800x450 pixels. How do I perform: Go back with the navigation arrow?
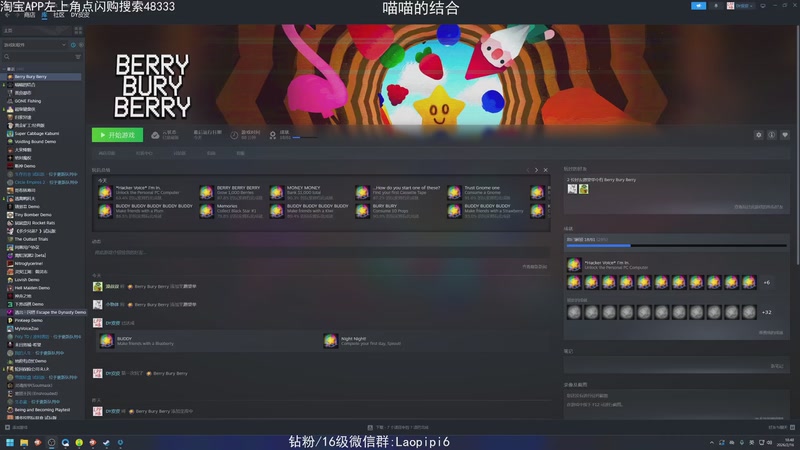7,15
